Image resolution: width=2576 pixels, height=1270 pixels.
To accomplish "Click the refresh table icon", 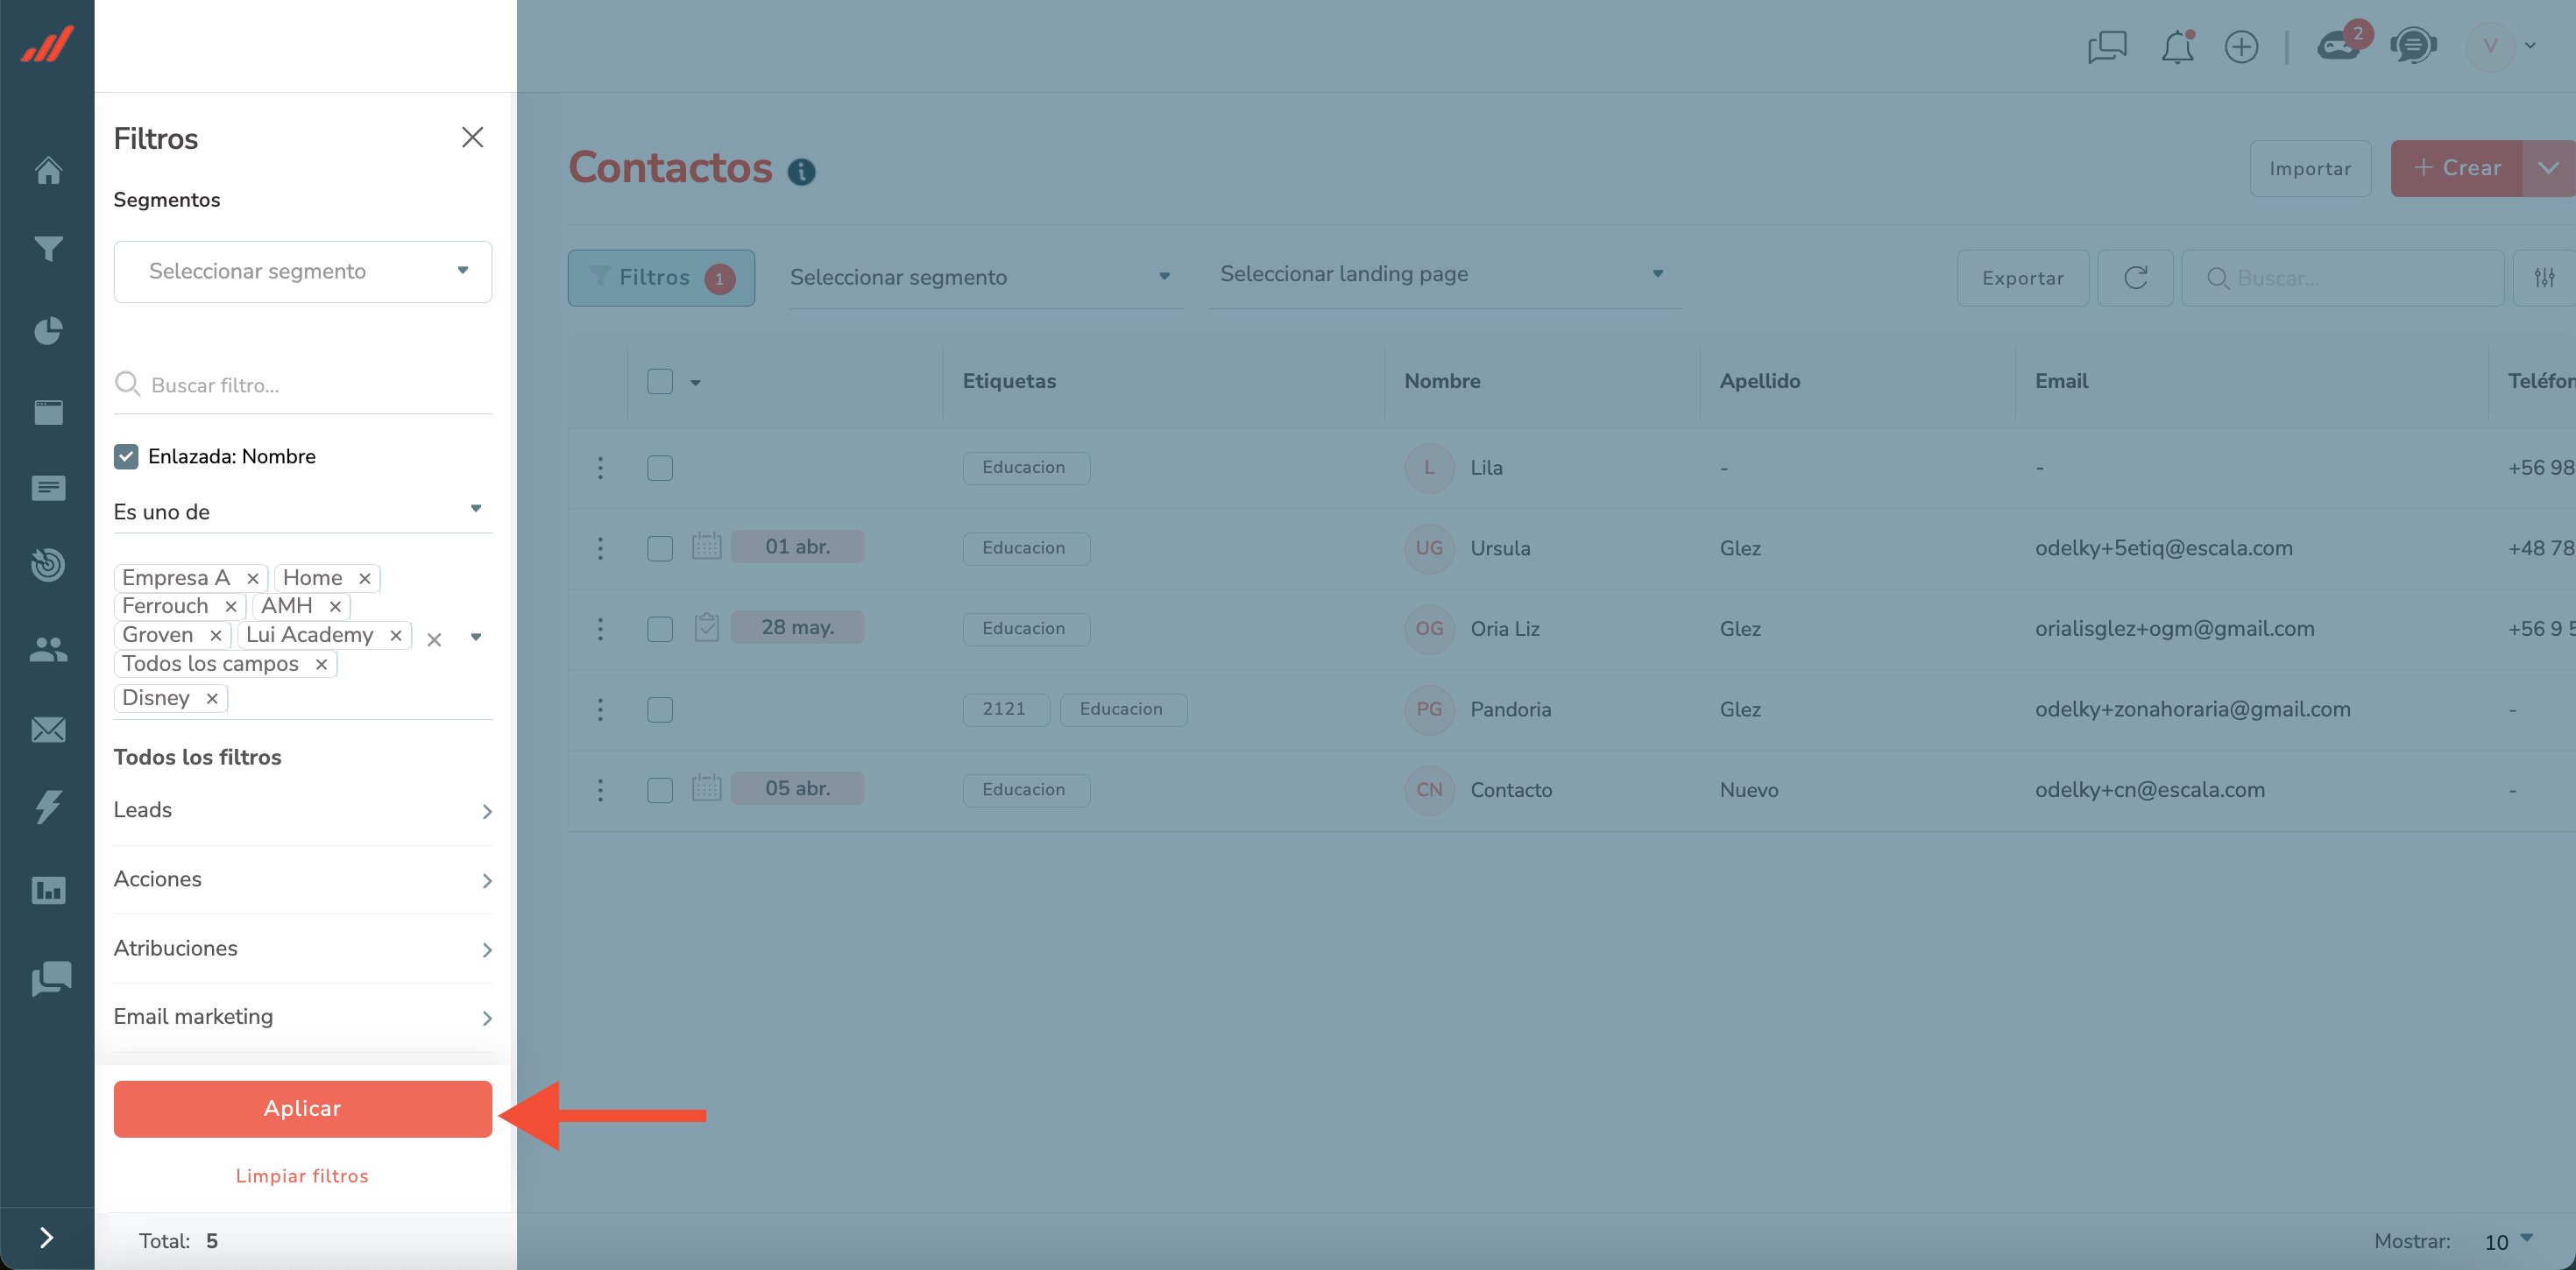I will pos(2135,278).
